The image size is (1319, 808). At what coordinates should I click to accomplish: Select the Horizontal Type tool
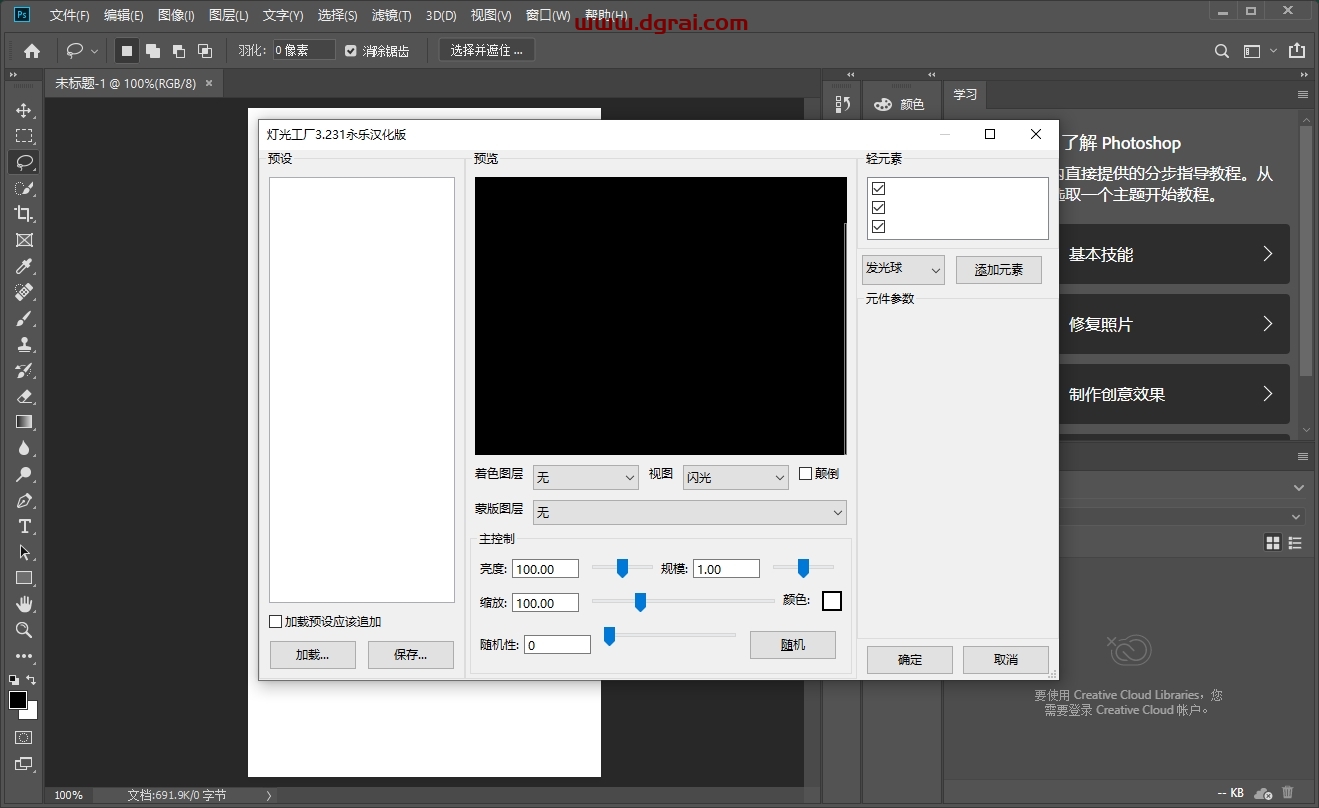24,526
